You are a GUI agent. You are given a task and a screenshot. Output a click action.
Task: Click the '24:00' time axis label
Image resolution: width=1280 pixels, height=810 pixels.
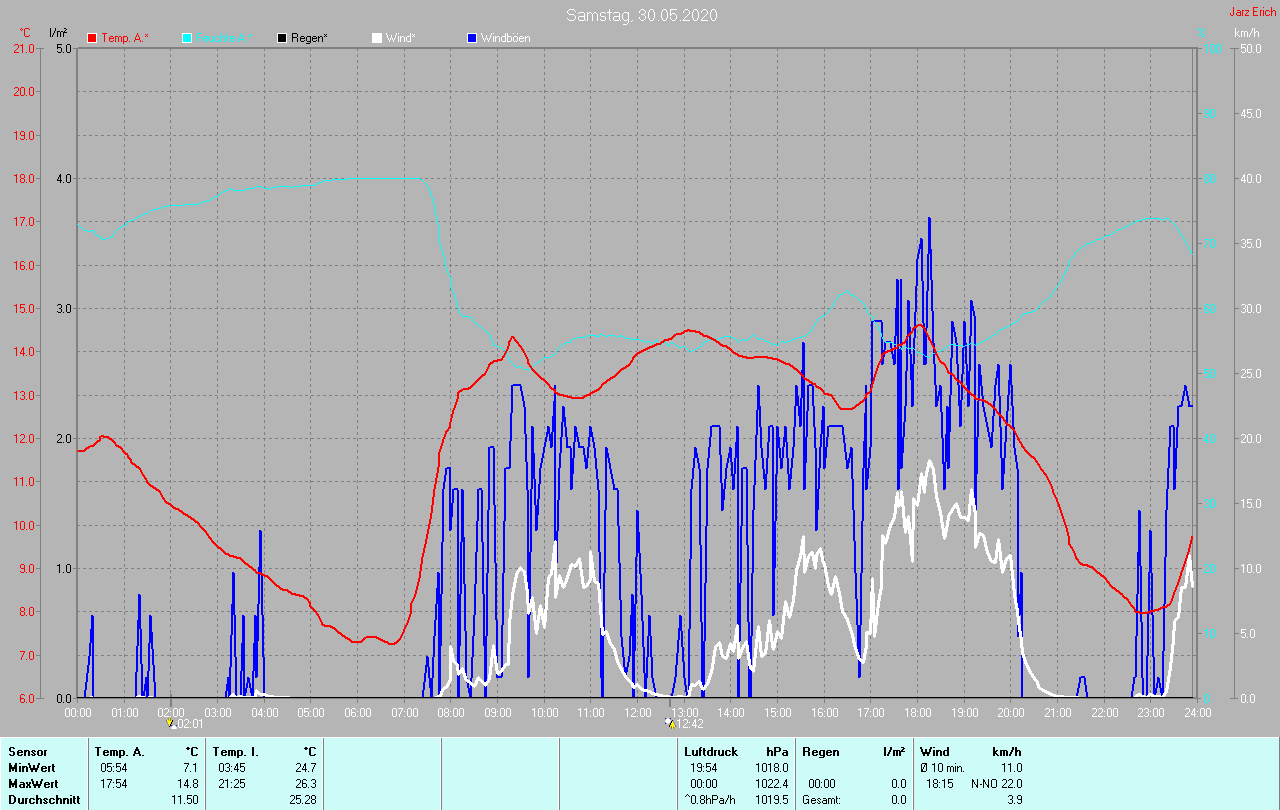tap(1197, 712)
